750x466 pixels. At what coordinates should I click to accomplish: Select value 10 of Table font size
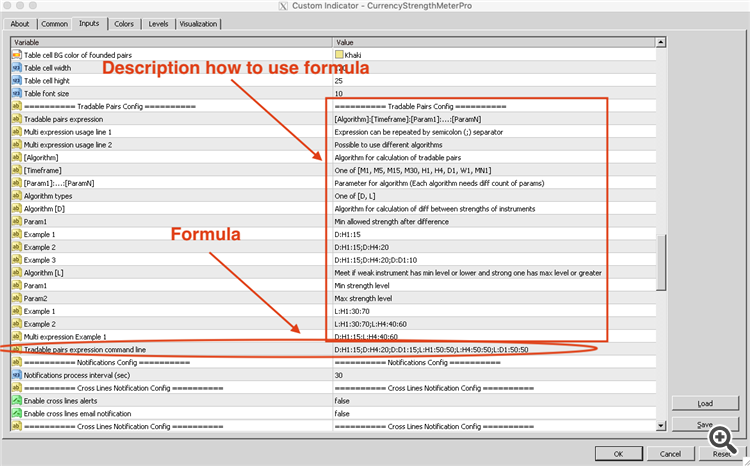click(x=339, y=94)
